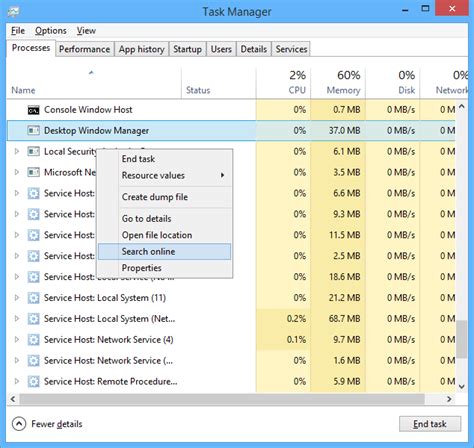Click the gear icon for Service Host: Local System (Net...
Image resolution: width=474 pixels, height=448 pixels.
pyautogui.click(x=33, y=319)
